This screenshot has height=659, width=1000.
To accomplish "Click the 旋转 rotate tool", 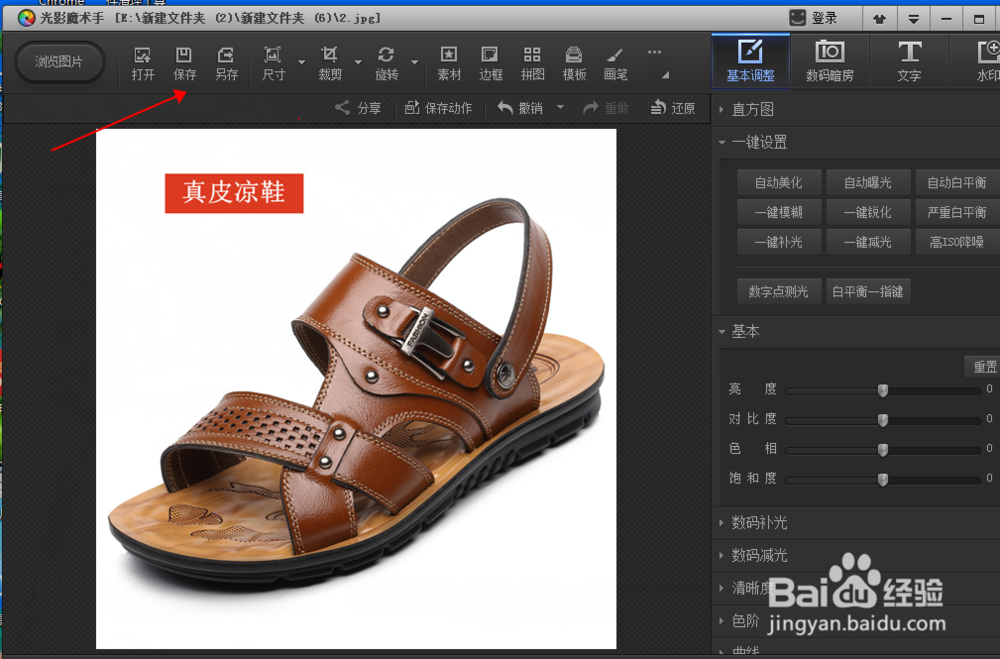I will [x=386, y=63].
